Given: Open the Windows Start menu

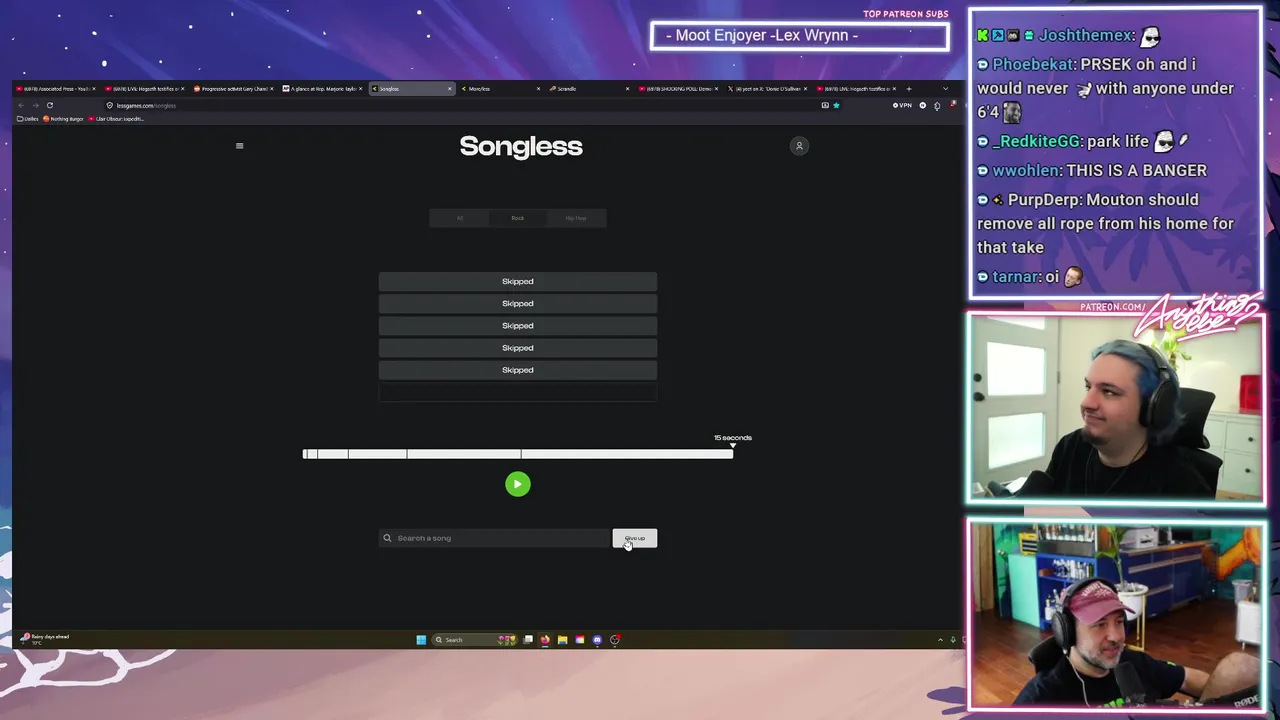Looking at the screenshot, I should 421,640.
